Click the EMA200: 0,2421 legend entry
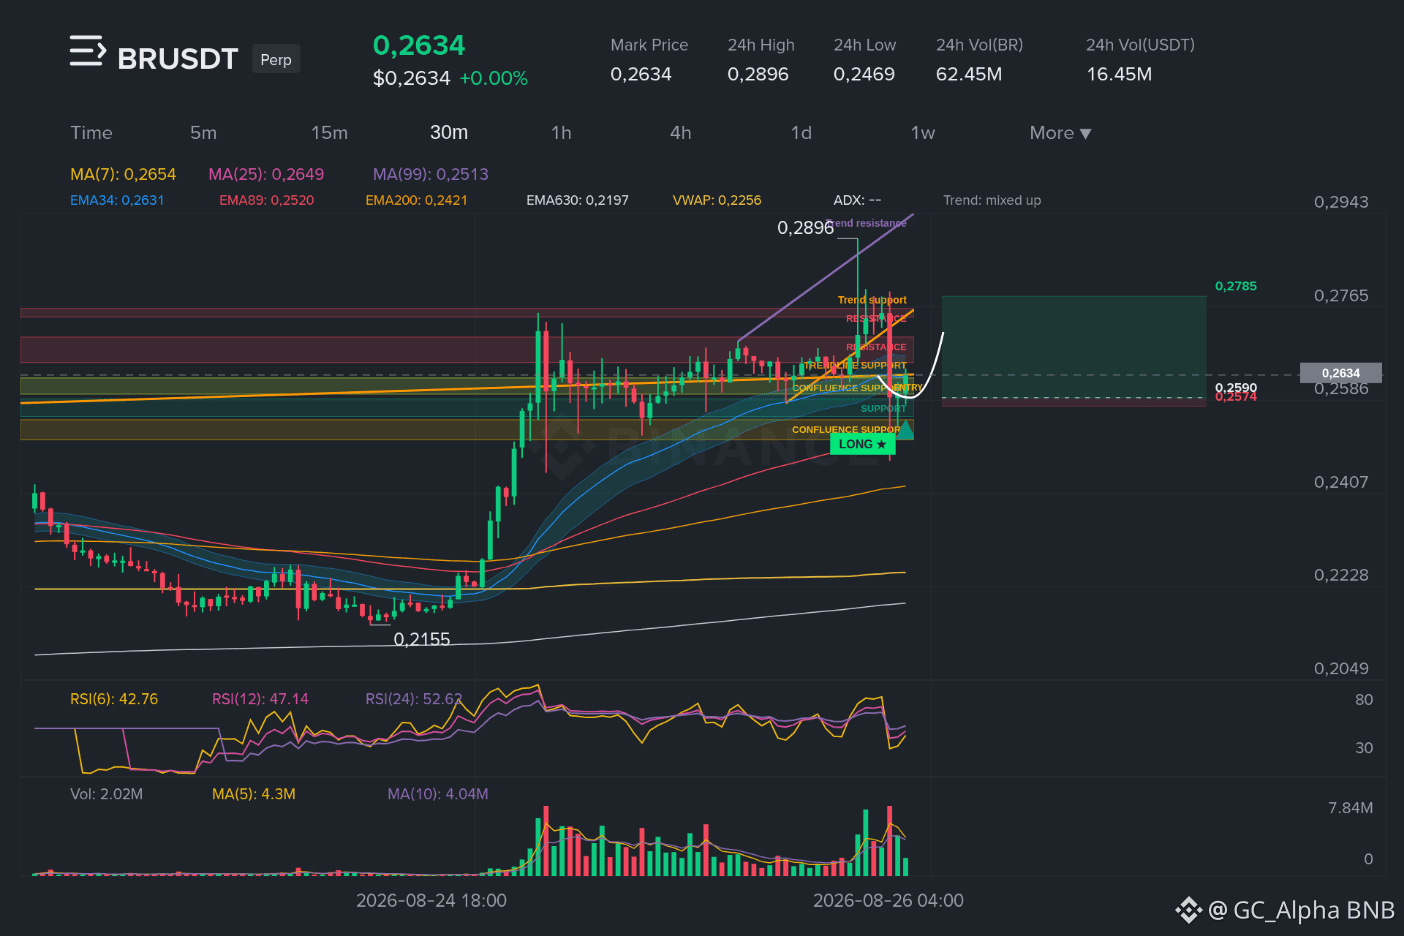1404x936 pixels. pyautogui.click(x=416, y=200)
